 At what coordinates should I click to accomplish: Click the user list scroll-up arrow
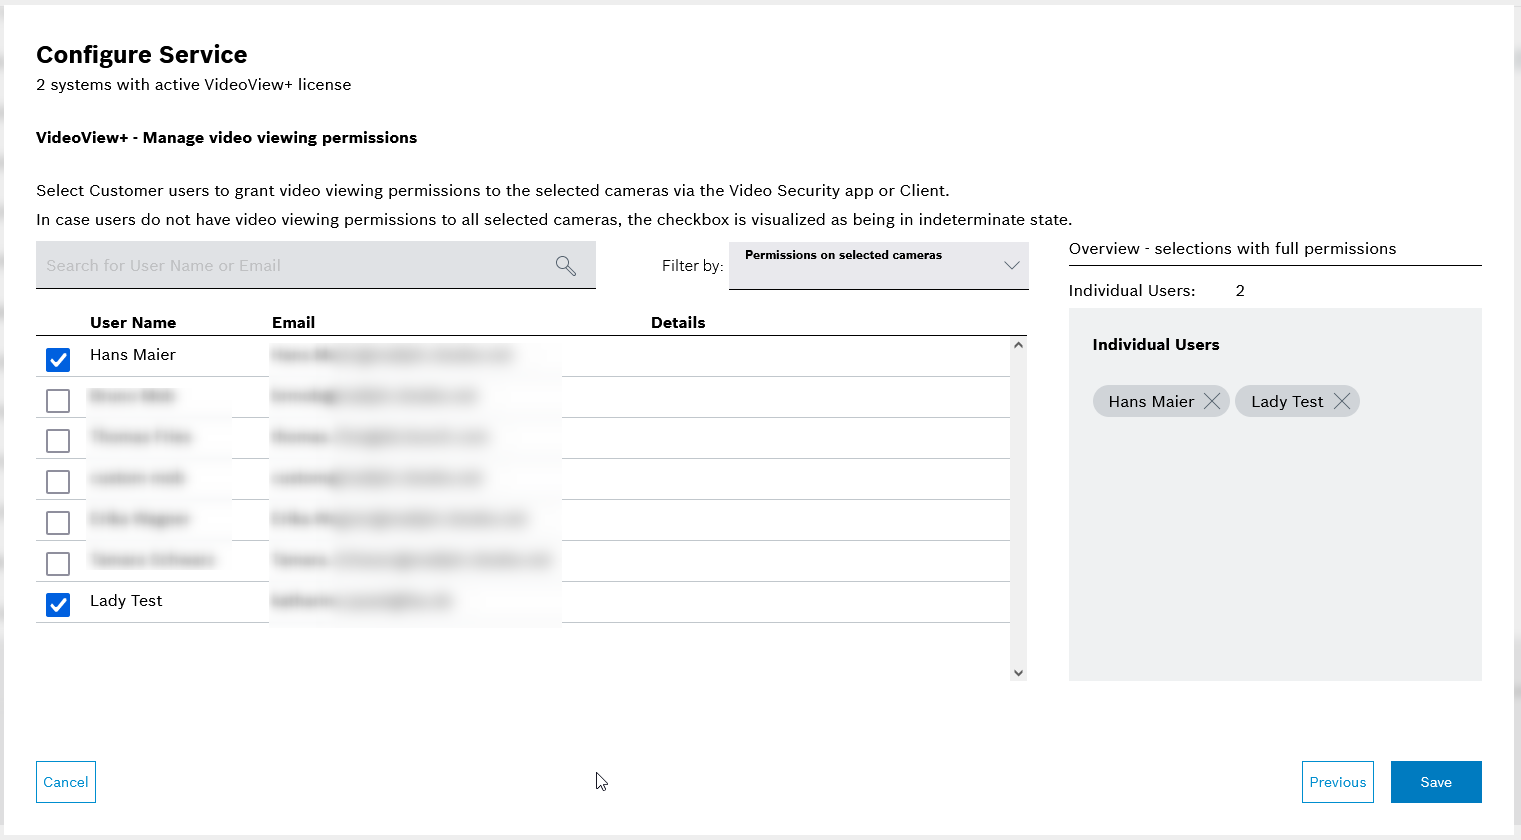click(1018, 345)
